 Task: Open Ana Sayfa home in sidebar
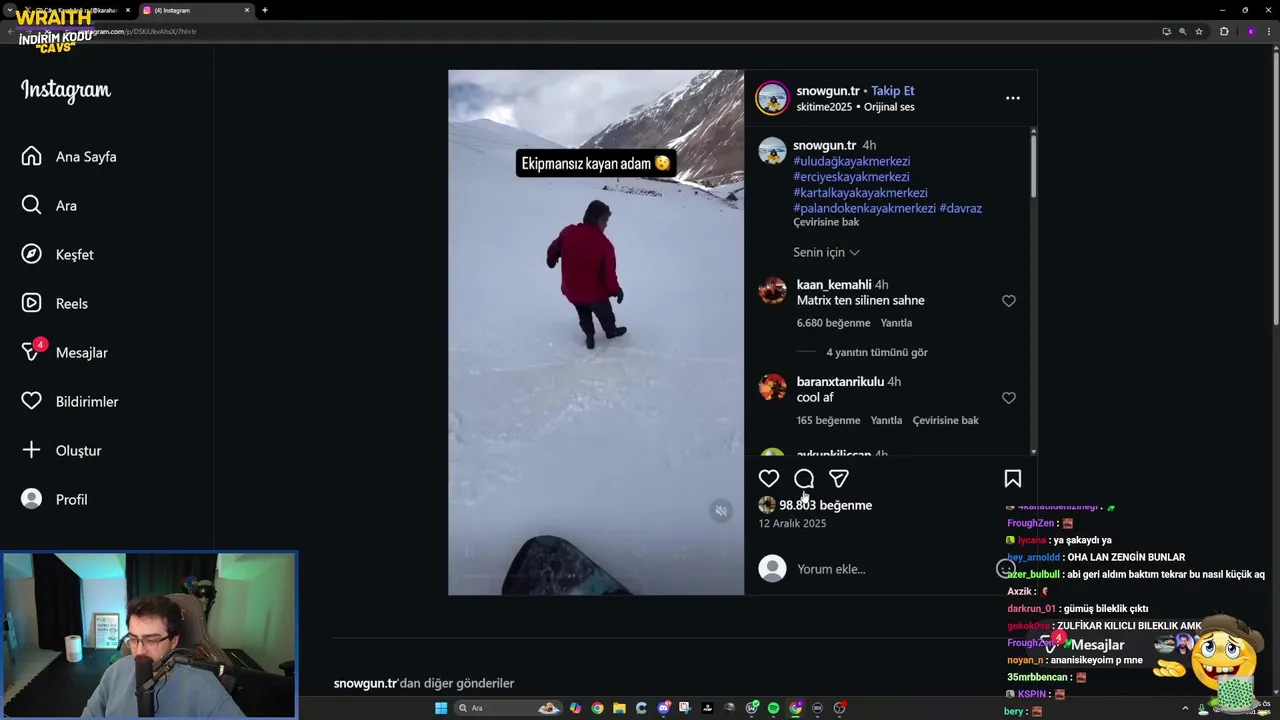pos(68,157)
